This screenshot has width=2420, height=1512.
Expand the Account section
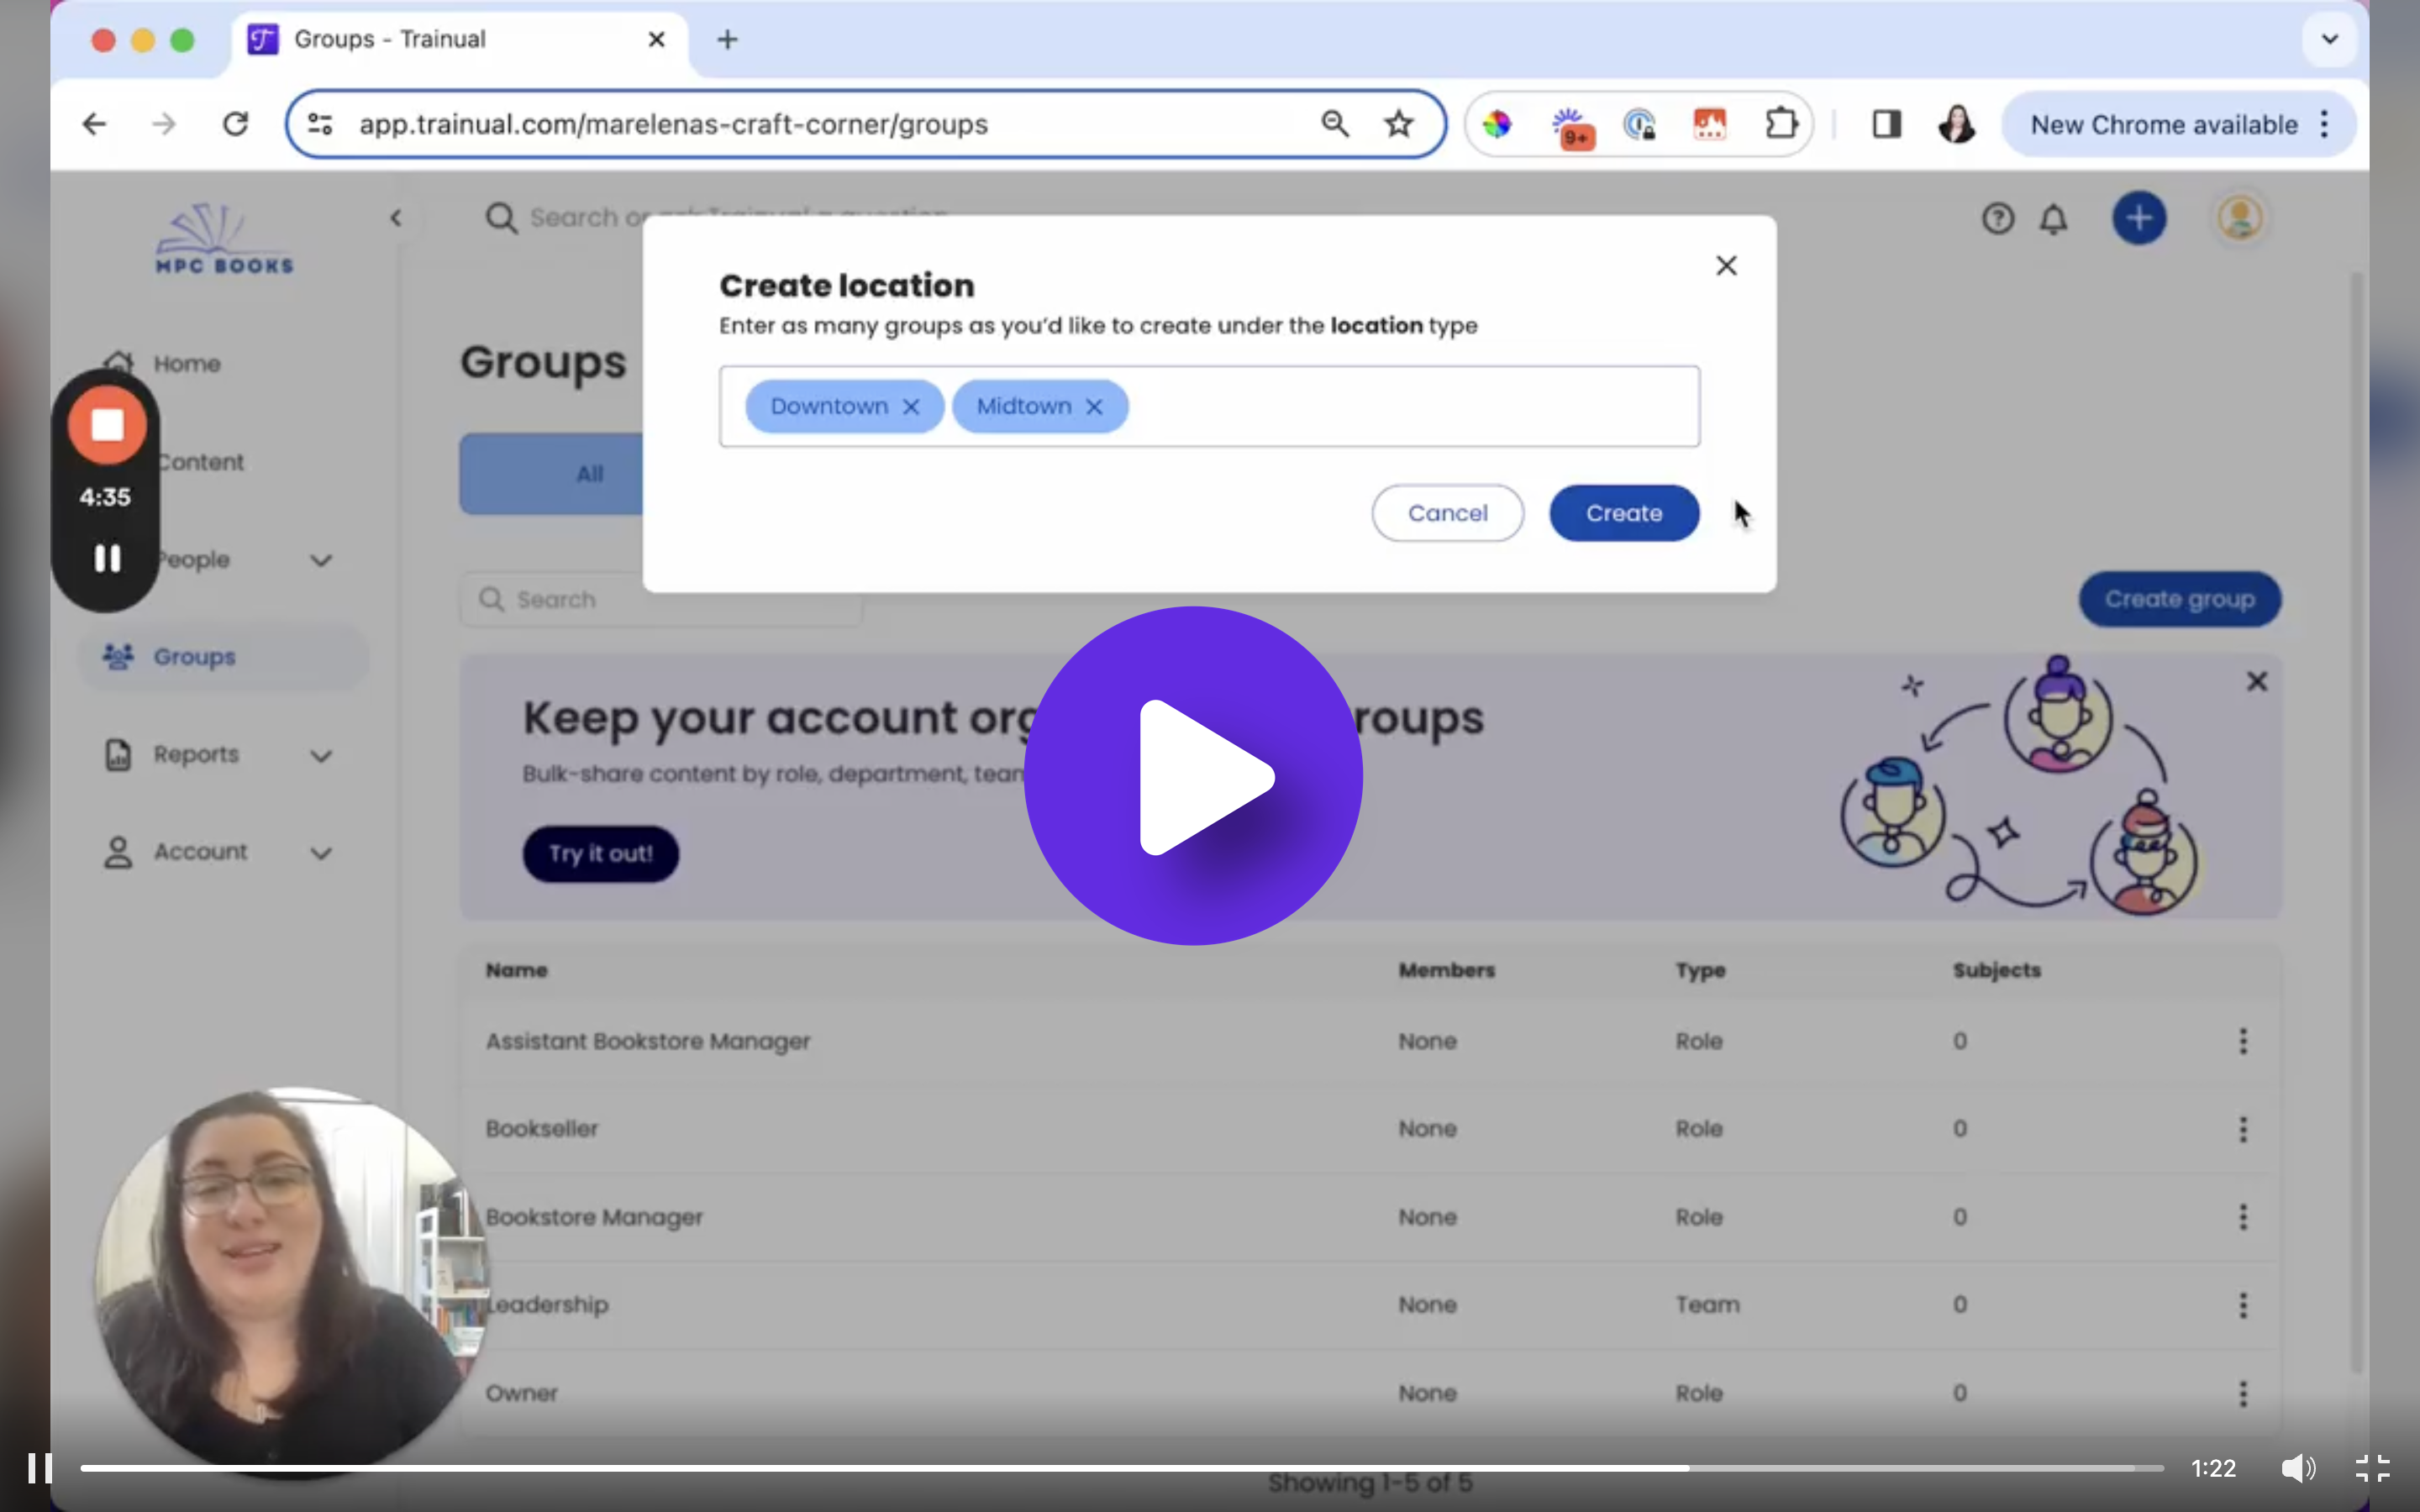point(321,853)
